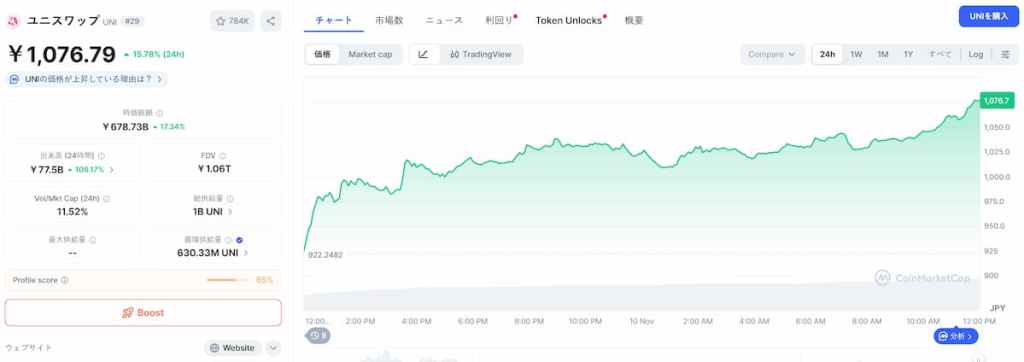Set chart range to 1Y
The width and height of the screenshot is (1024, 362).
click(908, 54)
